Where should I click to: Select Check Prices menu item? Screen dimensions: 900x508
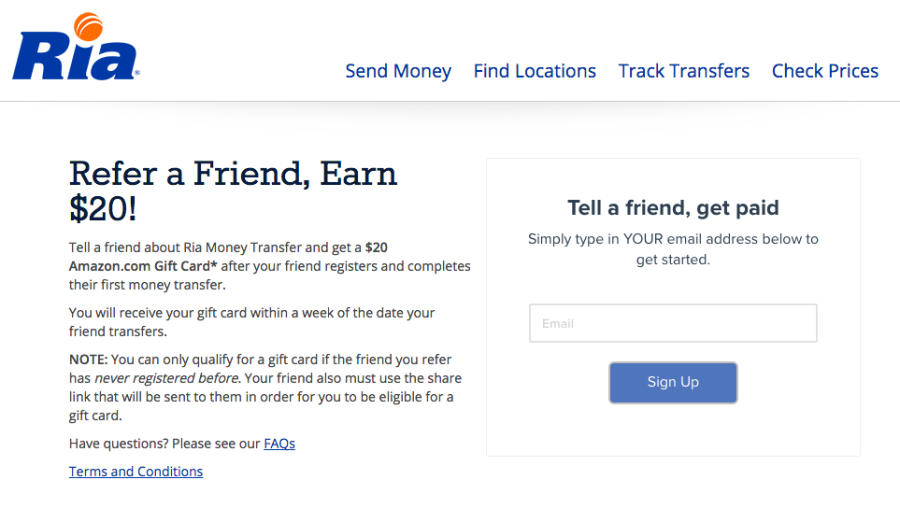point(824,71)
